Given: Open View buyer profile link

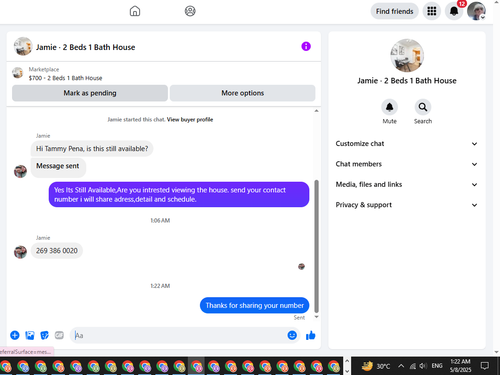Looking at the screenshot, I should click(190, 120).
